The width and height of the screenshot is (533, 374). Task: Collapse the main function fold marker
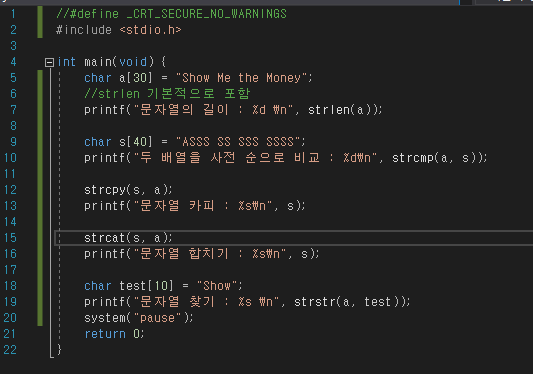(x=49, y=62)
